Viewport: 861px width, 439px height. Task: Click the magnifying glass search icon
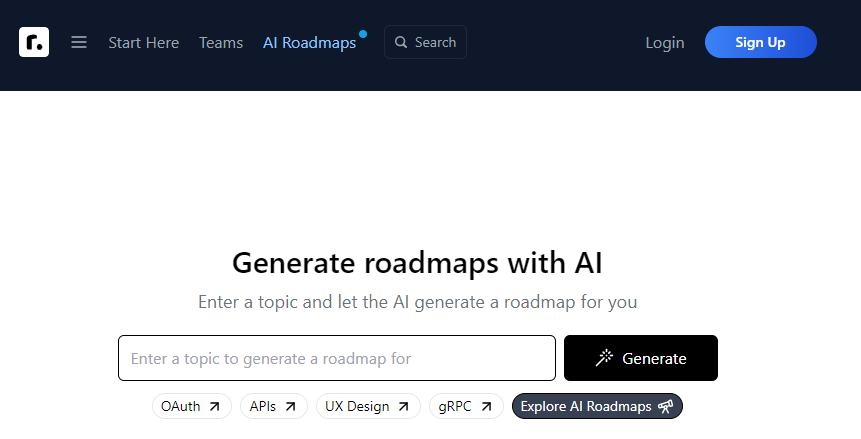click(x=401, y=42)
